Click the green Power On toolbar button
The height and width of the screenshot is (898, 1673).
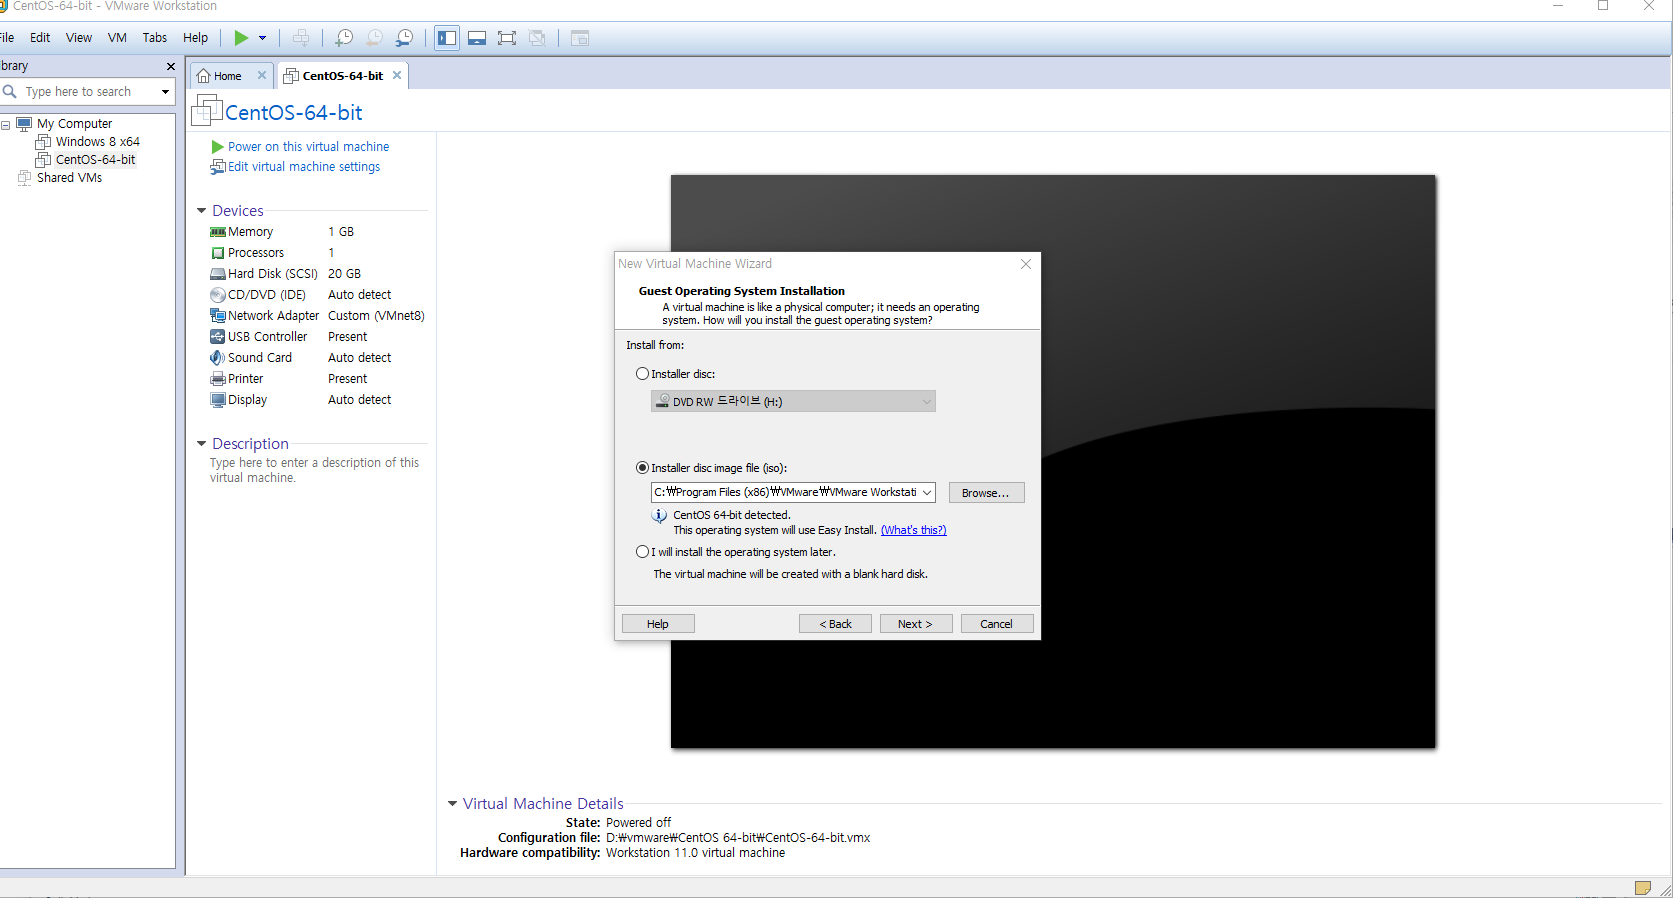(x=241, y=38)
